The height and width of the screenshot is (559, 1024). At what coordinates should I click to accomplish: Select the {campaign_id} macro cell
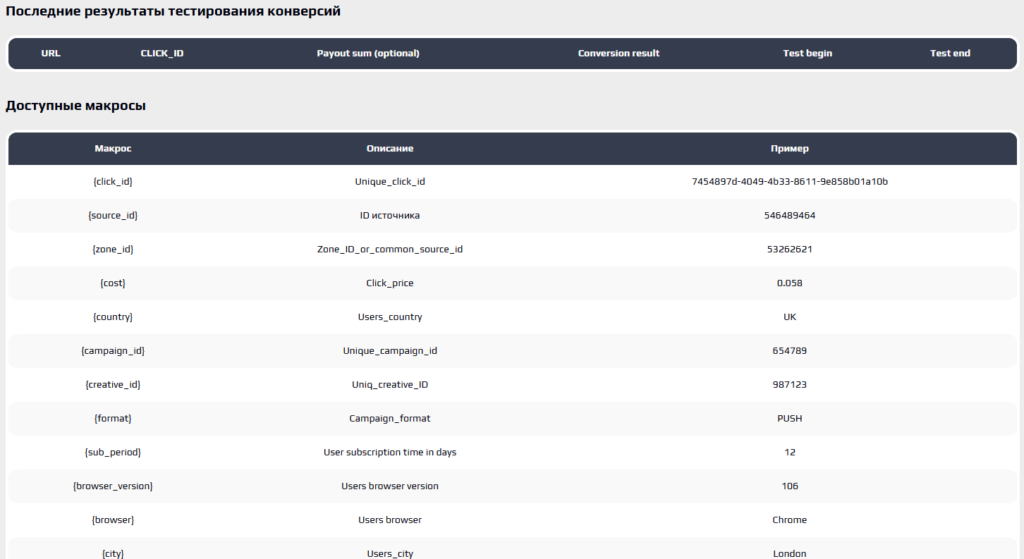coord(113,351)
